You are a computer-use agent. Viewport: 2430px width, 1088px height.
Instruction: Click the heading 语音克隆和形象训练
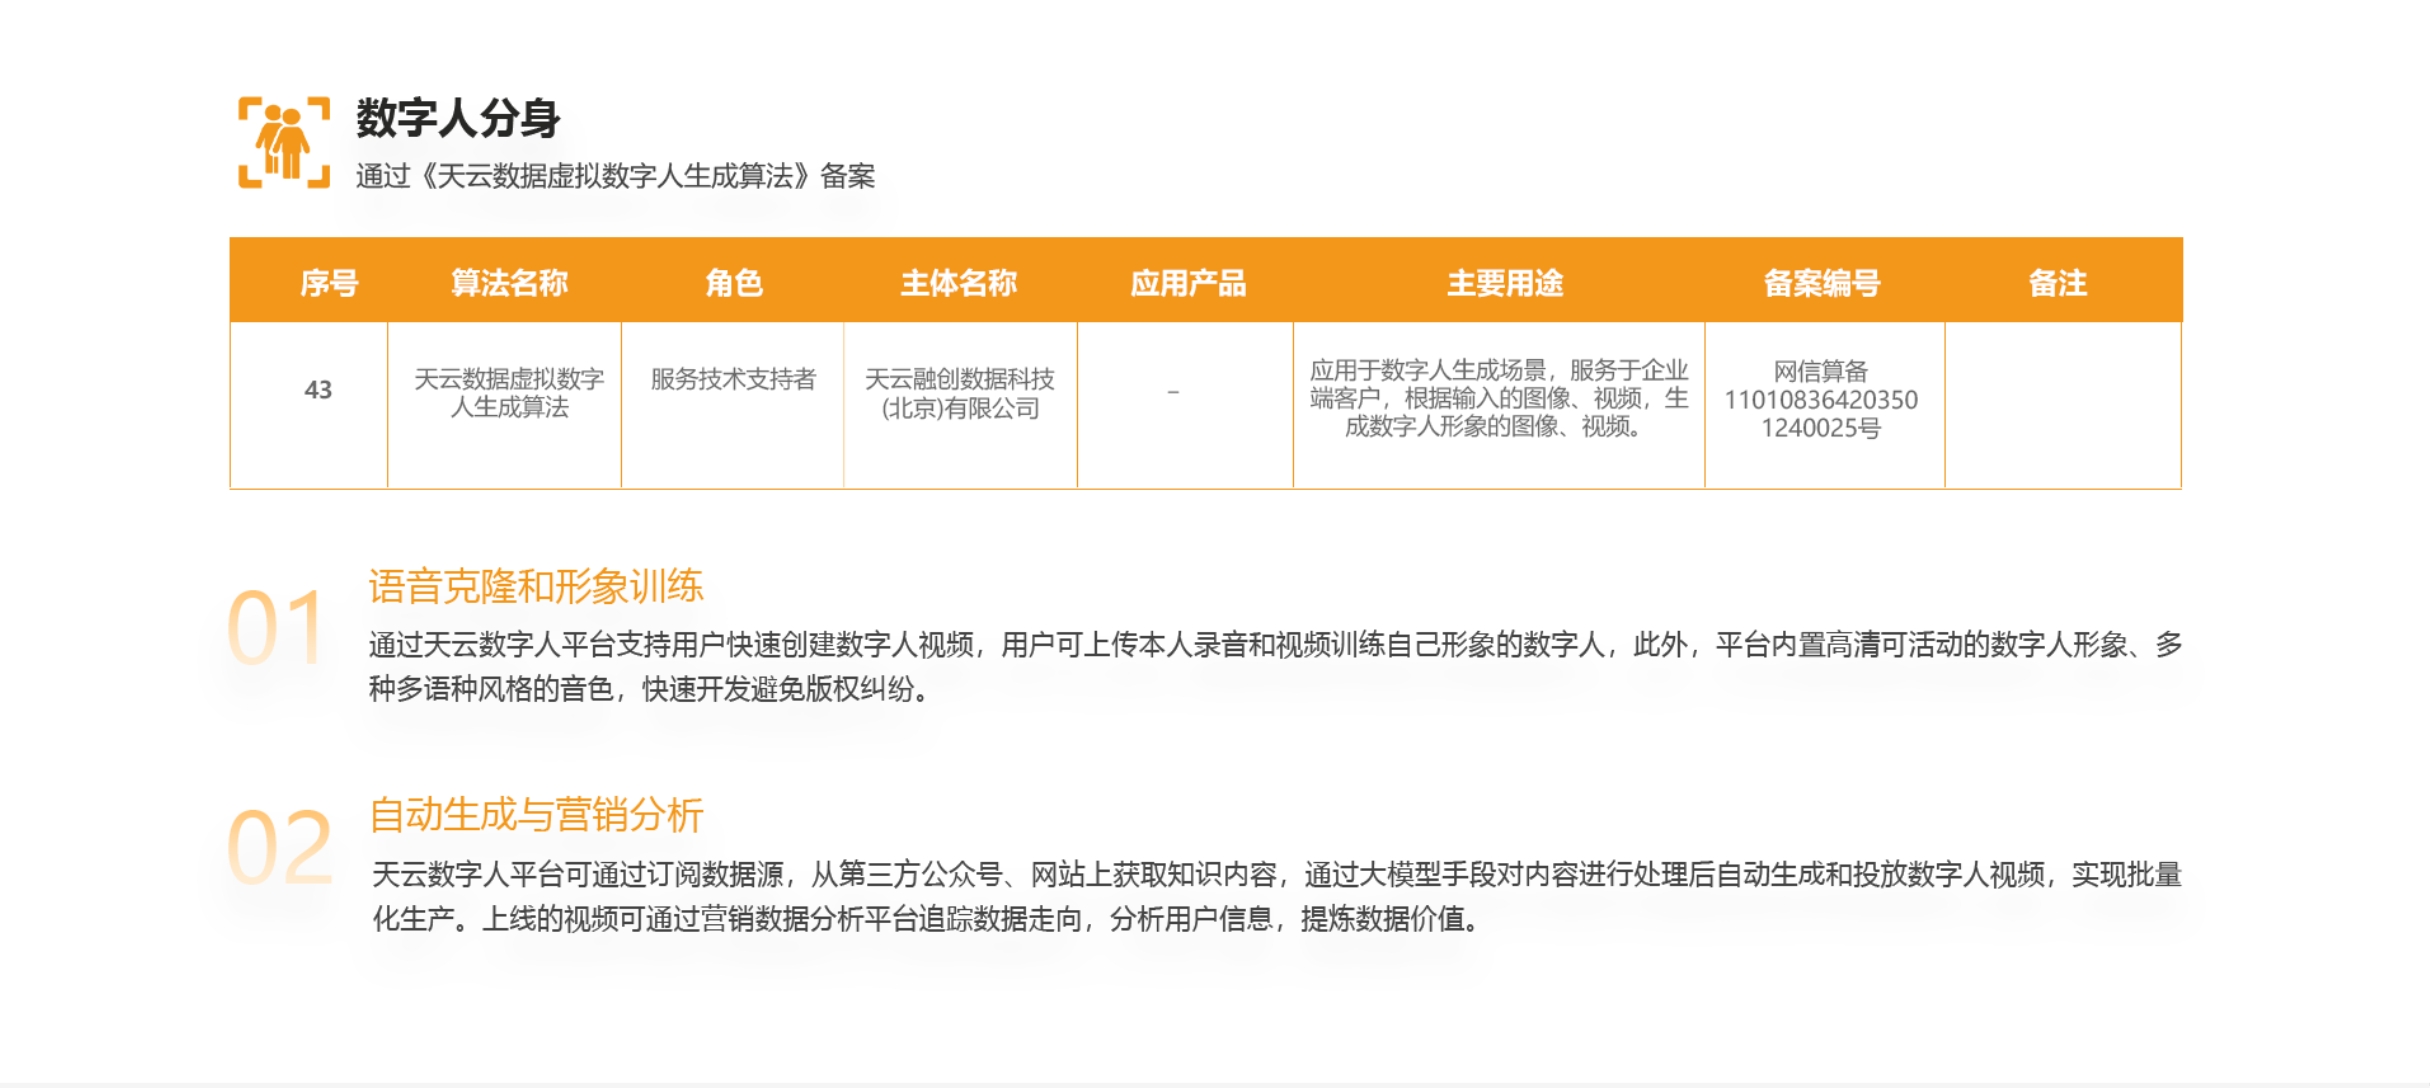tap(536, 586)
